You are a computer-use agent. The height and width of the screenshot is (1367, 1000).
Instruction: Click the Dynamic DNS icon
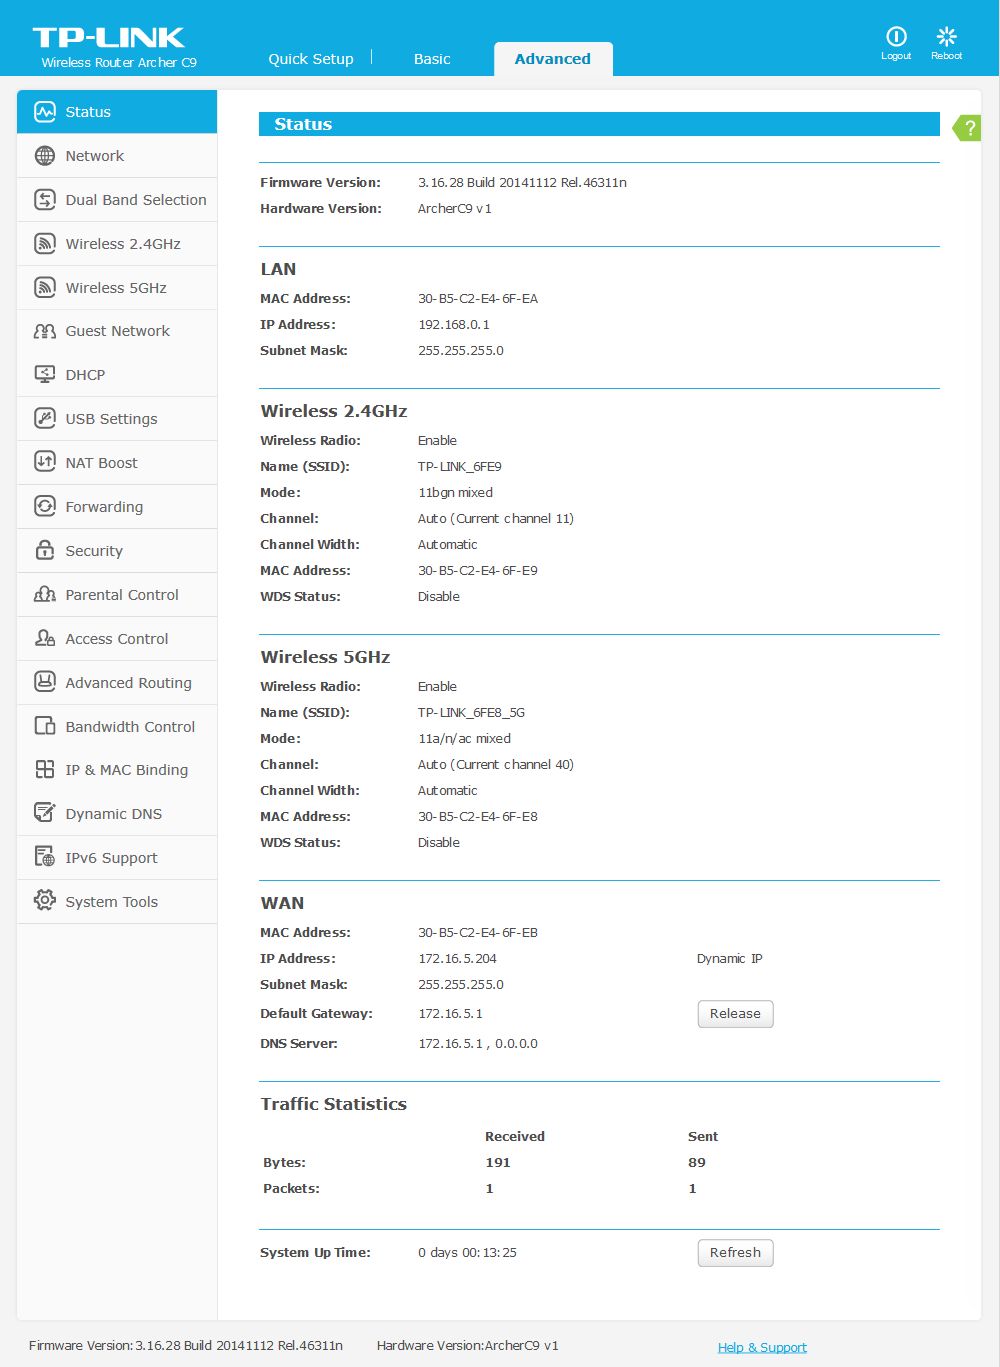point(44,814)
